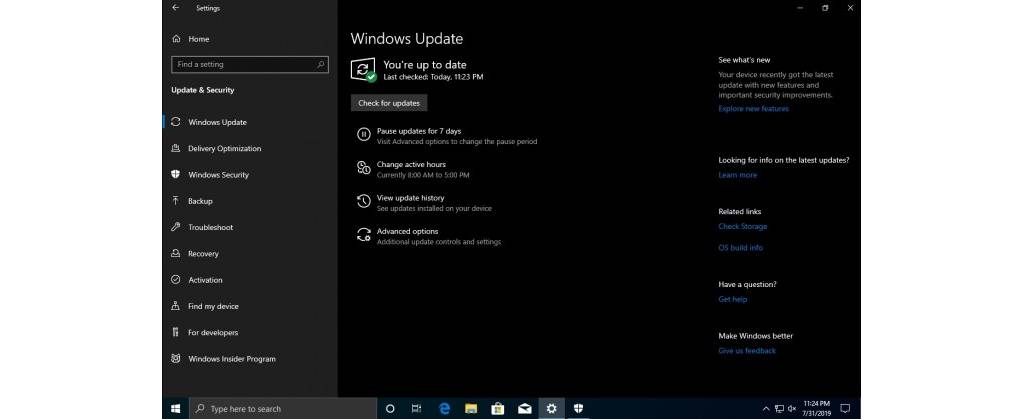Screen dimensions: 1024x419
Task: Click the up-to-date status icon
Action: [364, 69]
